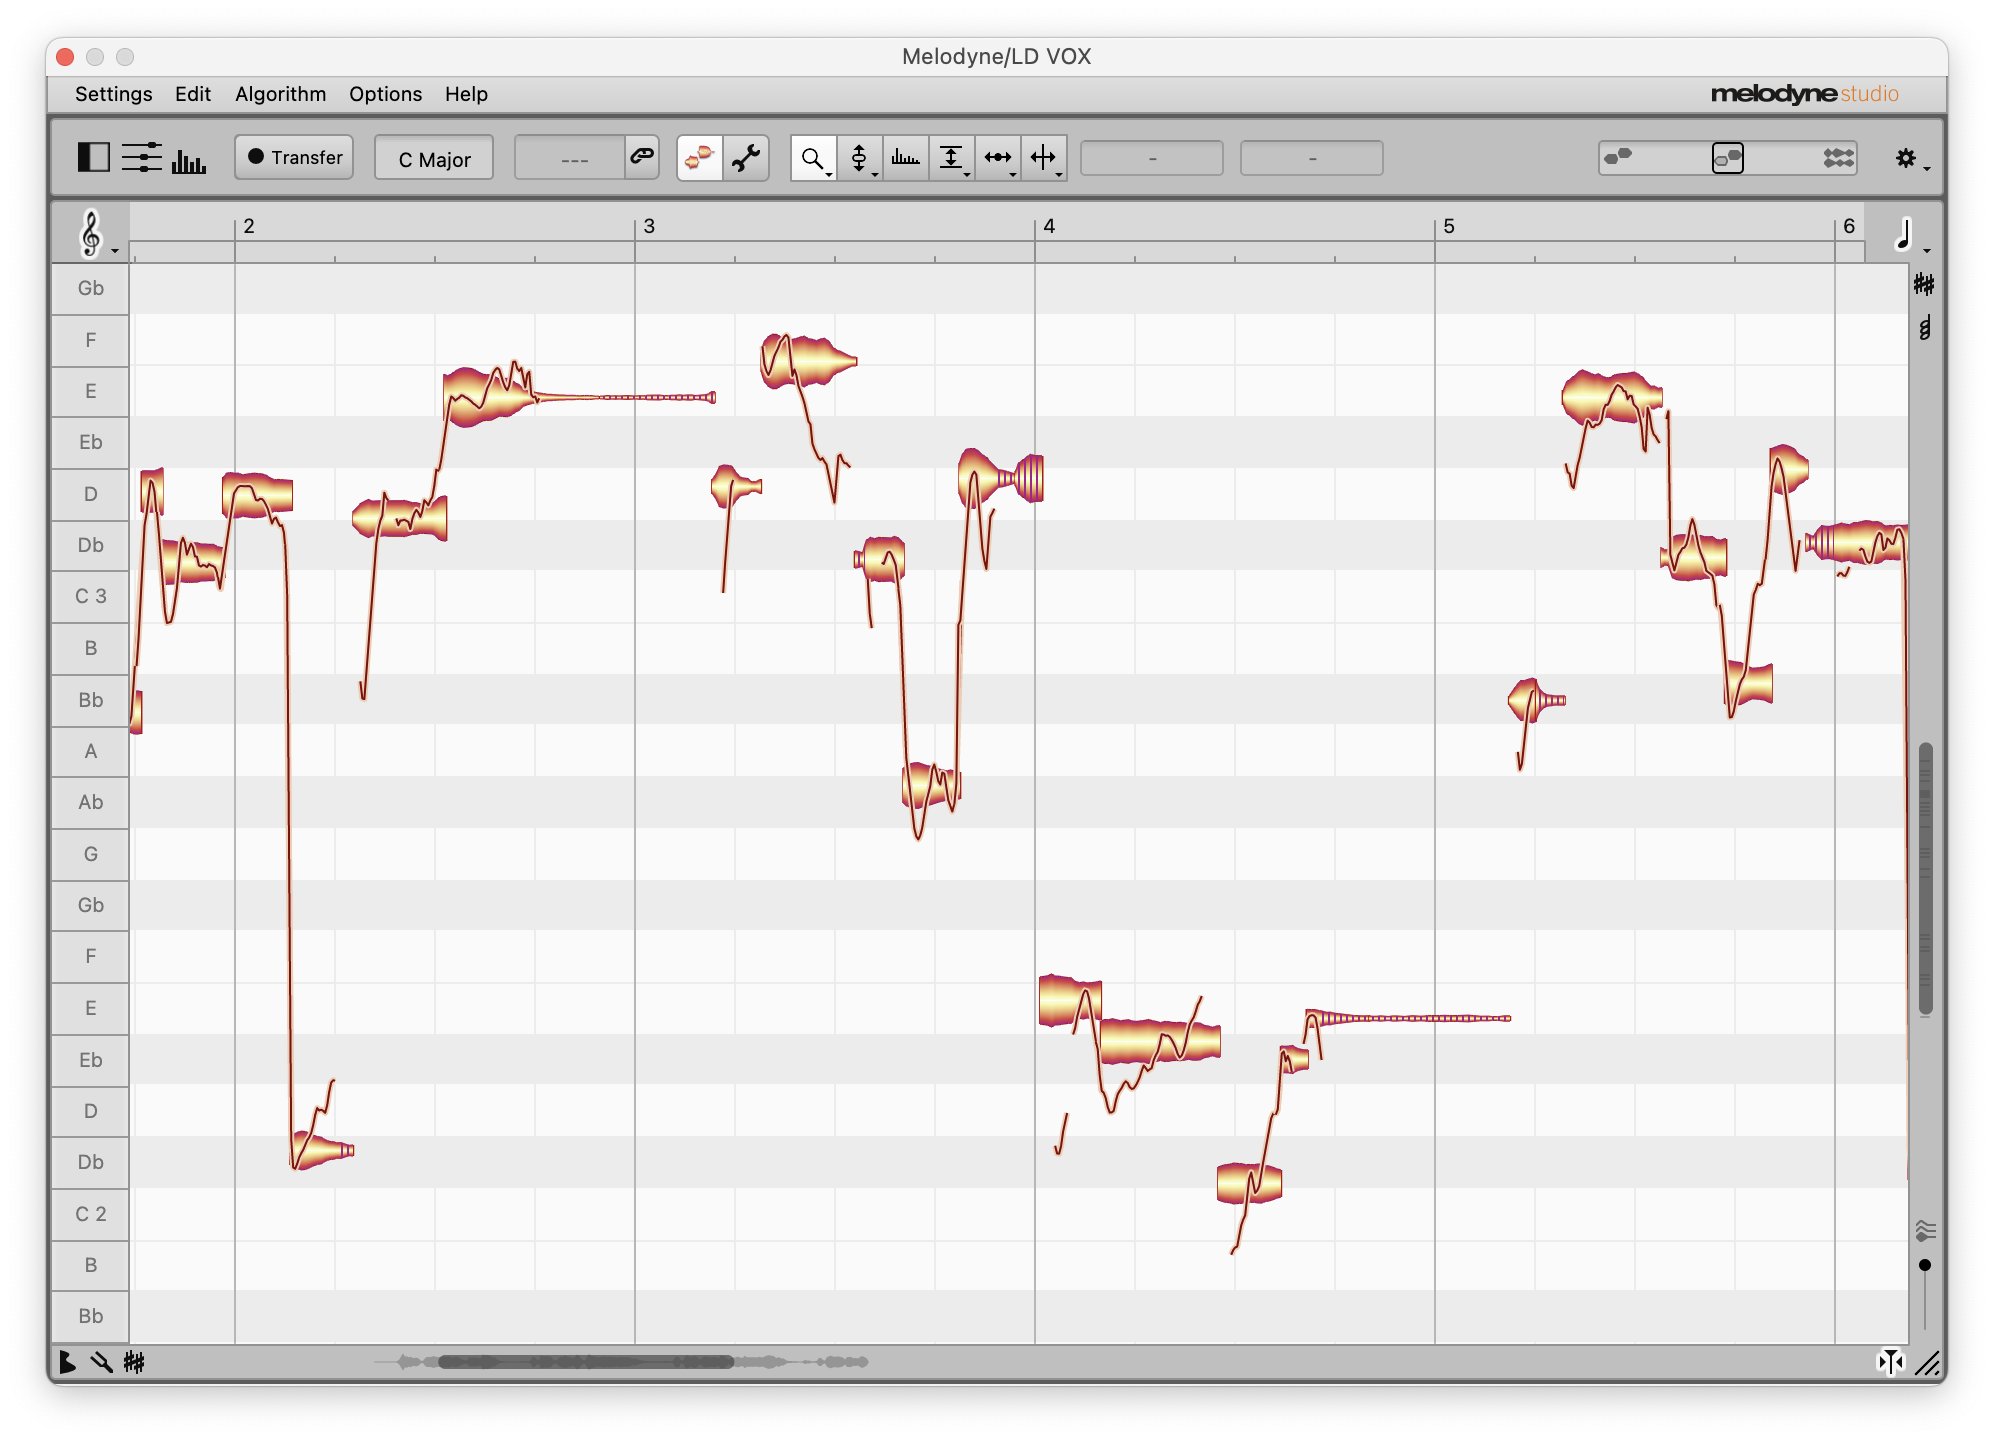Click the melodyne studio logo

pos(1804,94)
